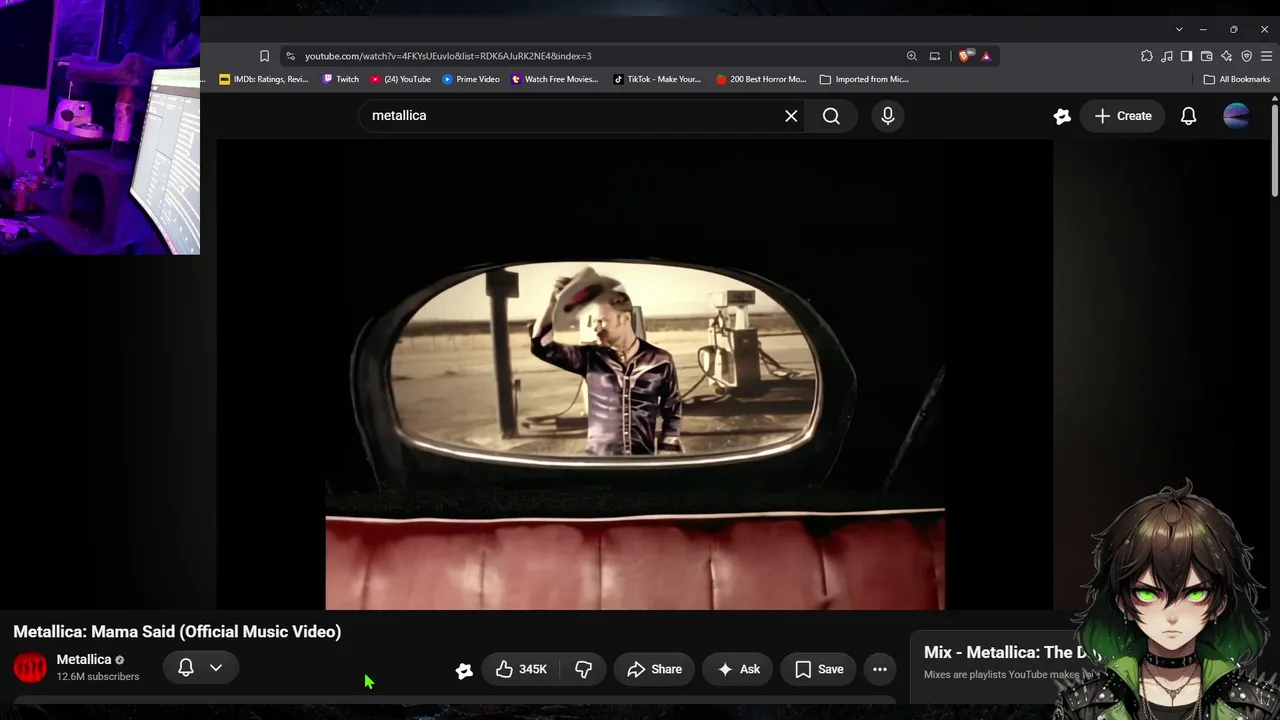The width and height of the screenshot is (1280, 720).
Task: Clear the metallica search query
Action: tap(791, 116)
